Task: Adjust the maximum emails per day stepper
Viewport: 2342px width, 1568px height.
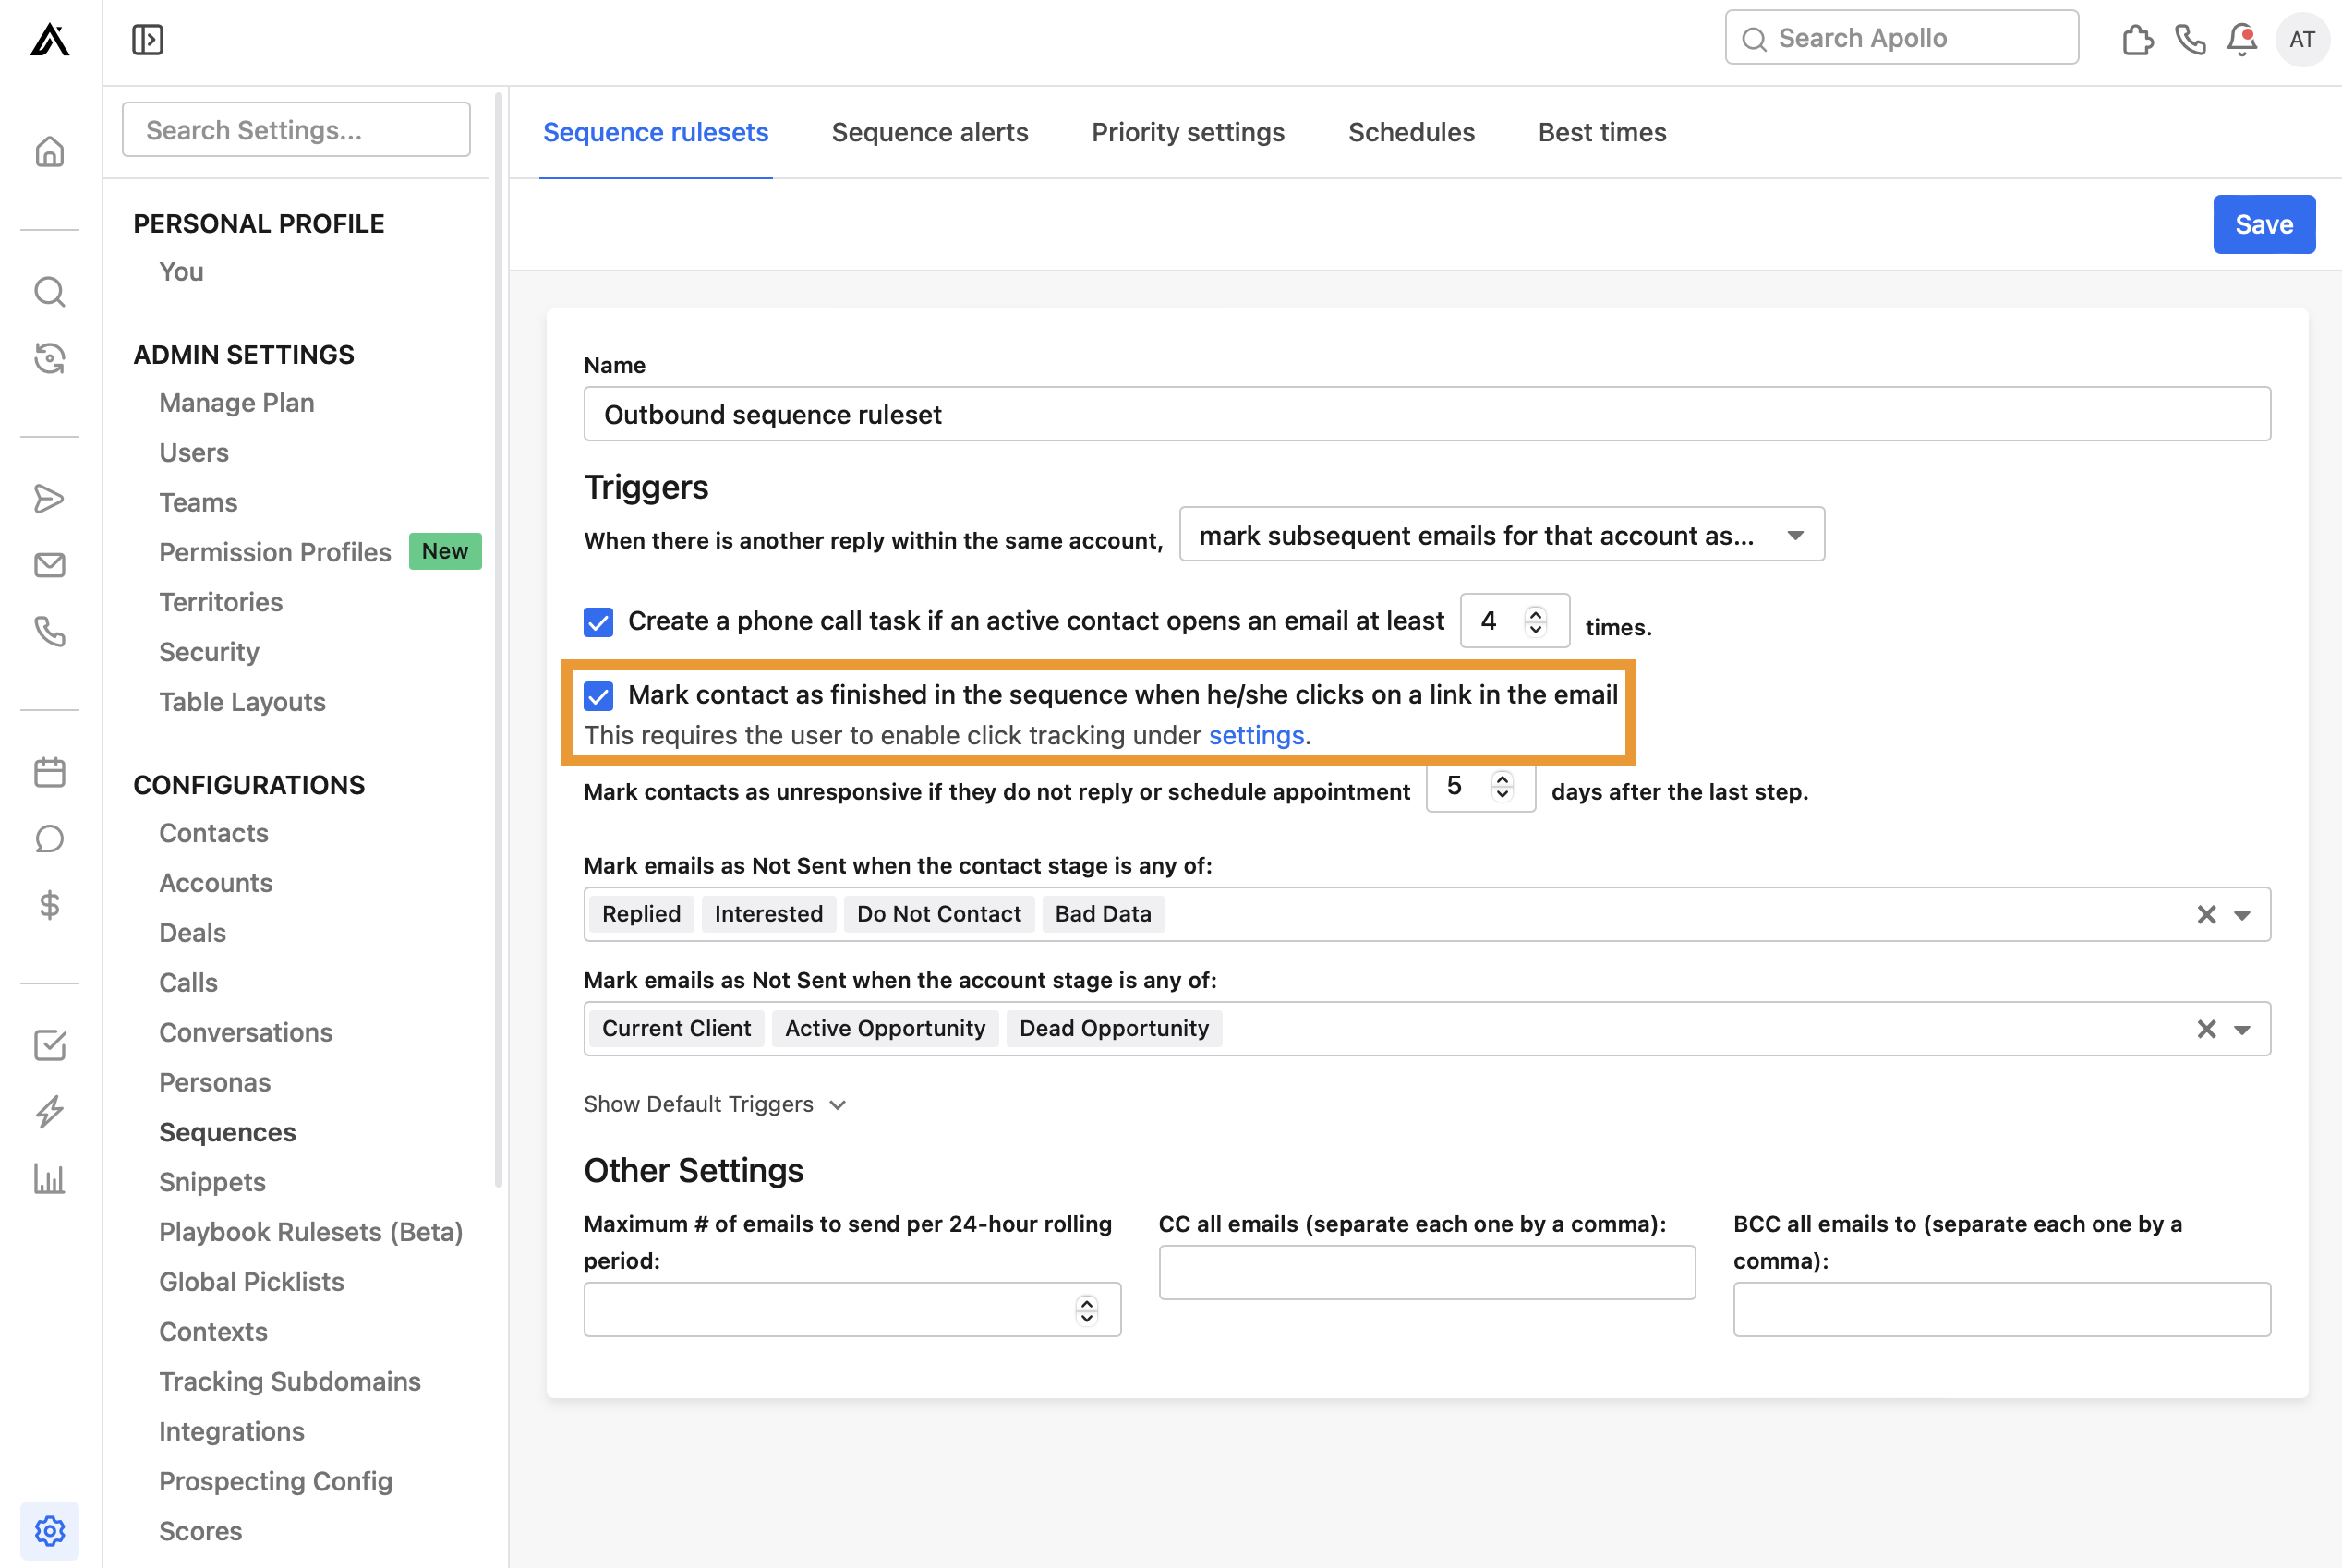Action: point(1087,1310)
